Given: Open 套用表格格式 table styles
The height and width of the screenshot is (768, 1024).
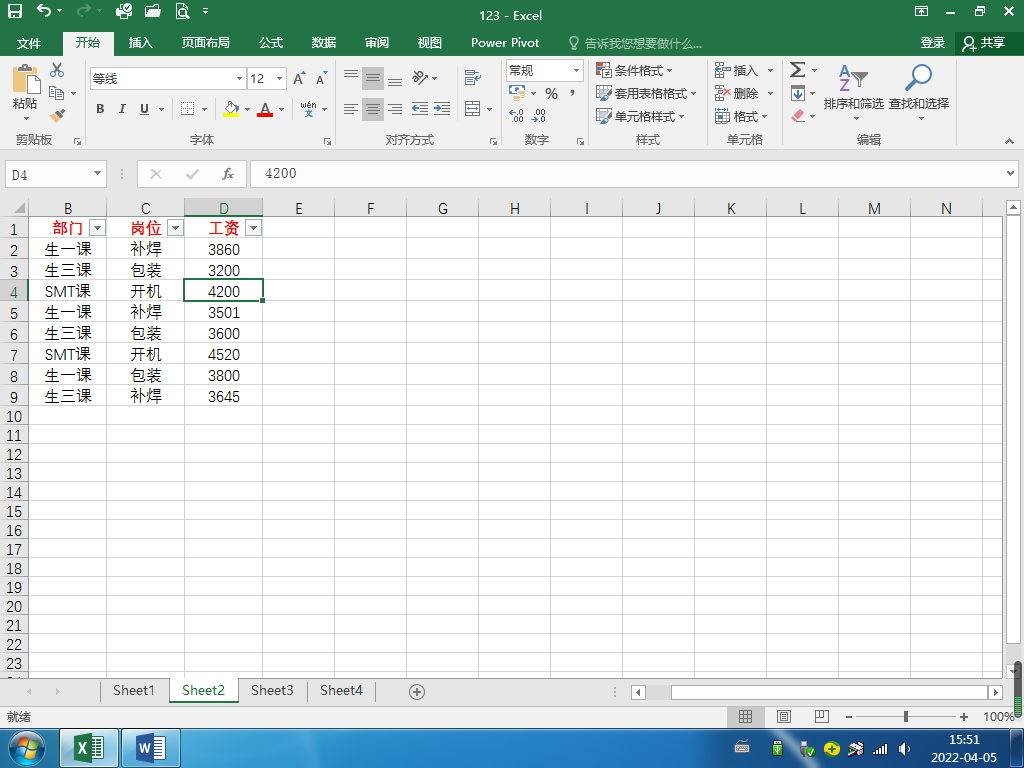Looking at the screenshot, I should (x=647, y=93).
